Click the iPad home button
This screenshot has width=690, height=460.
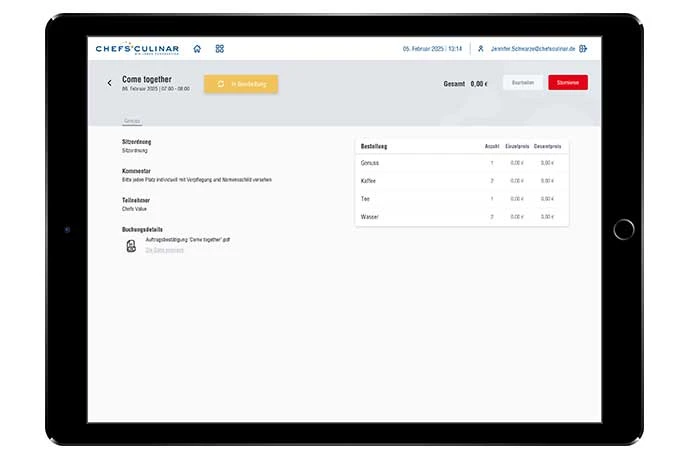pos(624,230)
